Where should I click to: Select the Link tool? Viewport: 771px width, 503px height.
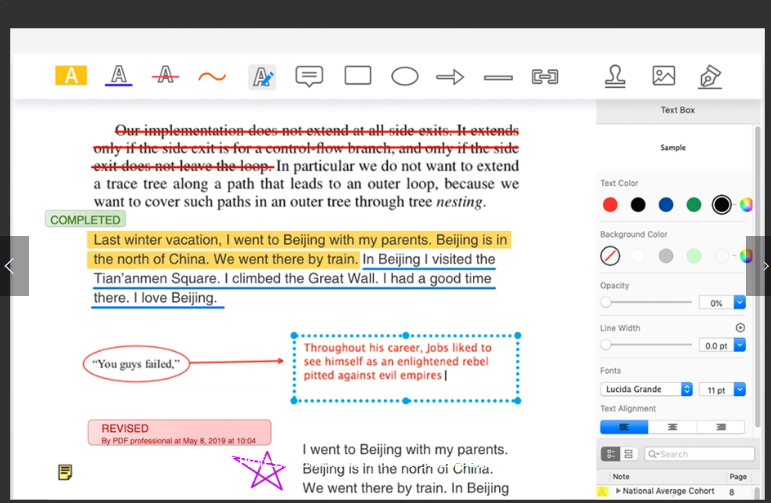545,77
